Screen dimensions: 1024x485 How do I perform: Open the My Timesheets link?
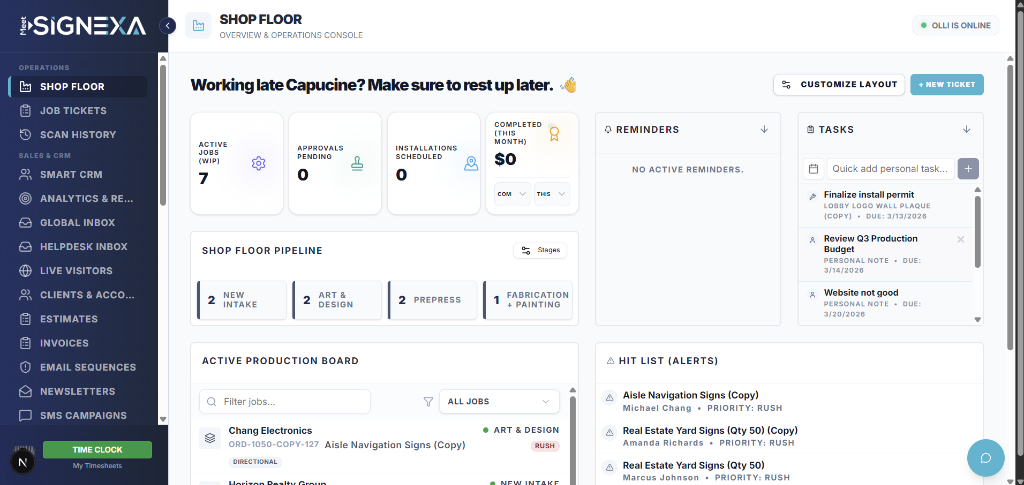(x=97, y=466)
